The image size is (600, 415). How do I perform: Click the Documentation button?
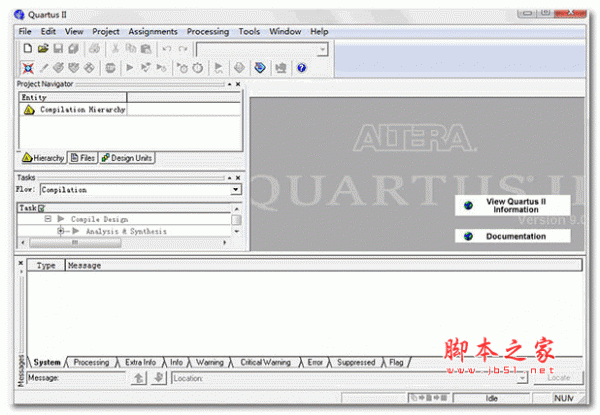[512, 236]
